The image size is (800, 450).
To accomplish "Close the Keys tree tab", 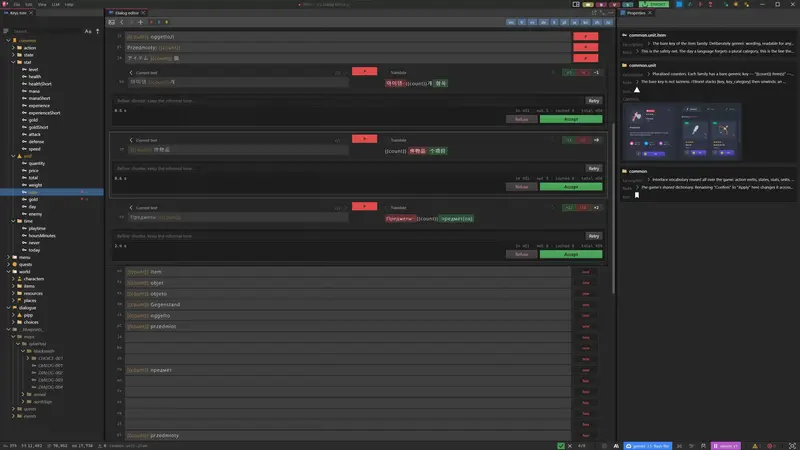I will (x=31, y=13).
